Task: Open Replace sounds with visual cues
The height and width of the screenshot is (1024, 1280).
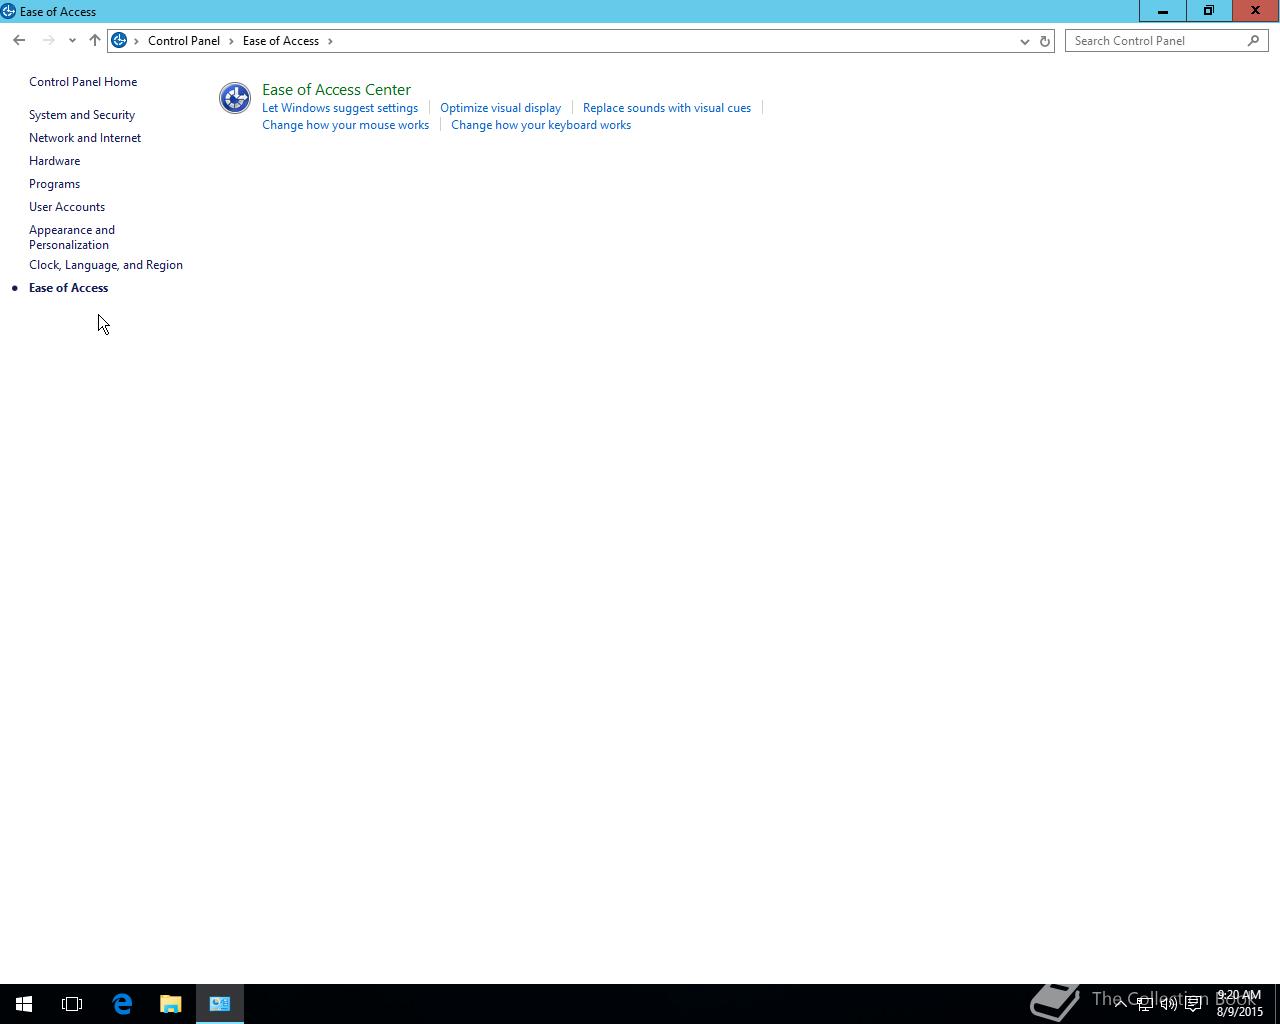Action: [667, 108]
